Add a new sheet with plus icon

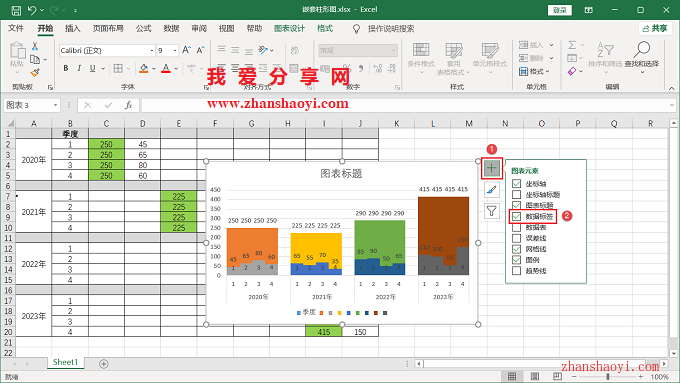(104, 364)
